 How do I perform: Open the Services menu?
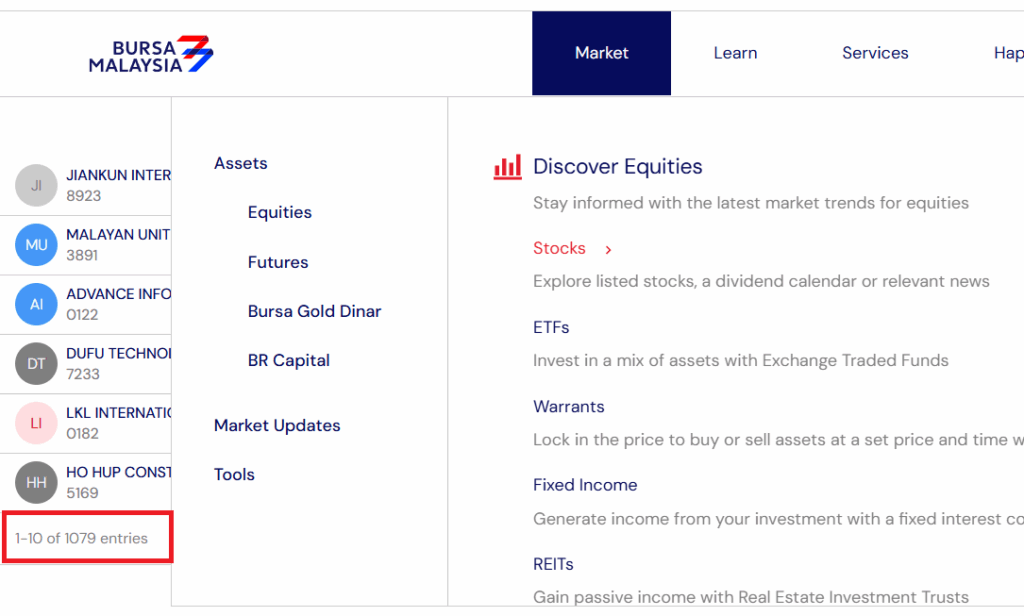pos(875,53)
